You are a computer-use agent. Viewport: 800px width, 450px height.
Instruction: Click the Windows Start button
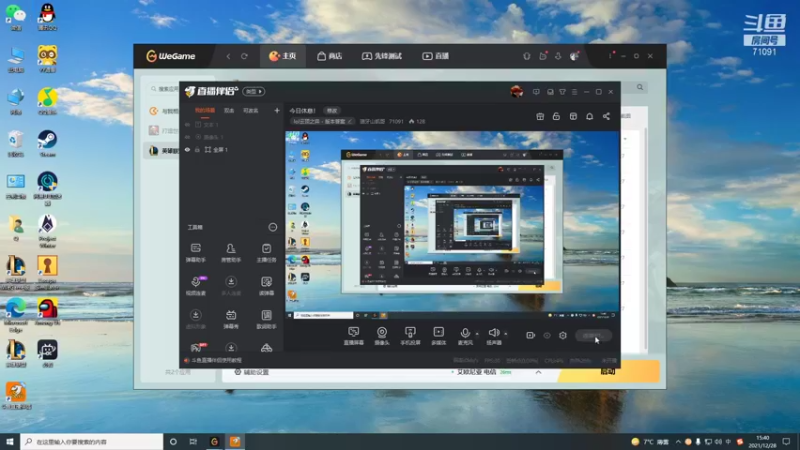10,441
